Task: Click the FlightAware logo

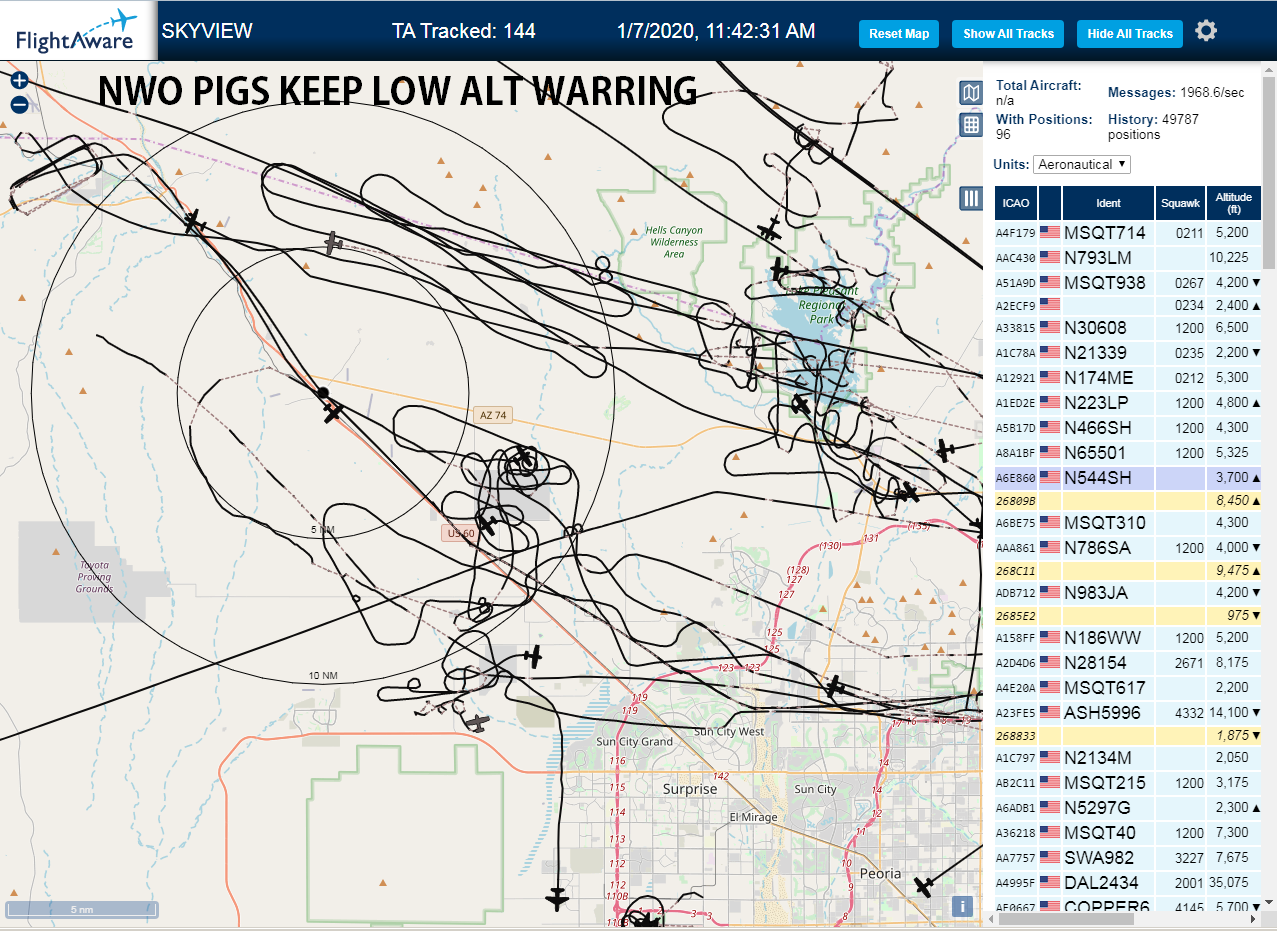Action: 77,31
